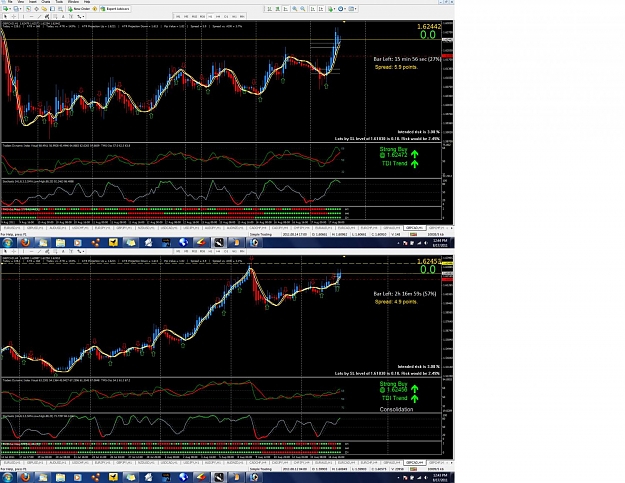Toggle the Navigator panel icon

[44, 9]
